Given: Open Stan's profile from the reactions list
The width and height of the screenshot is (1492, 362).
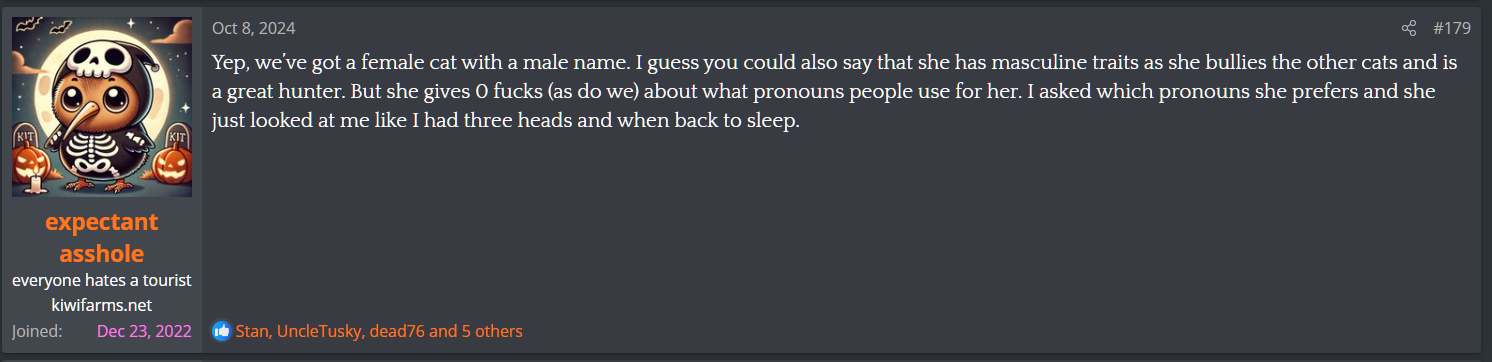Looking at the screenshot, I should [251, 331].
